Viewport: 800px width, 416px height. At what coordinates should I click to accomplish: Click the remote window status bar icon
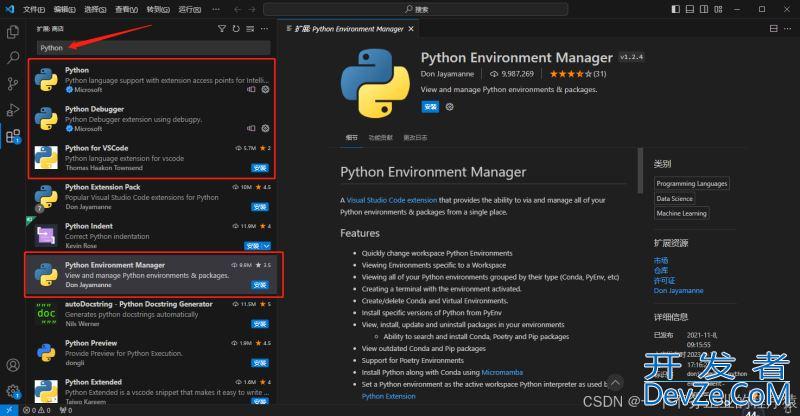[9, 410]
